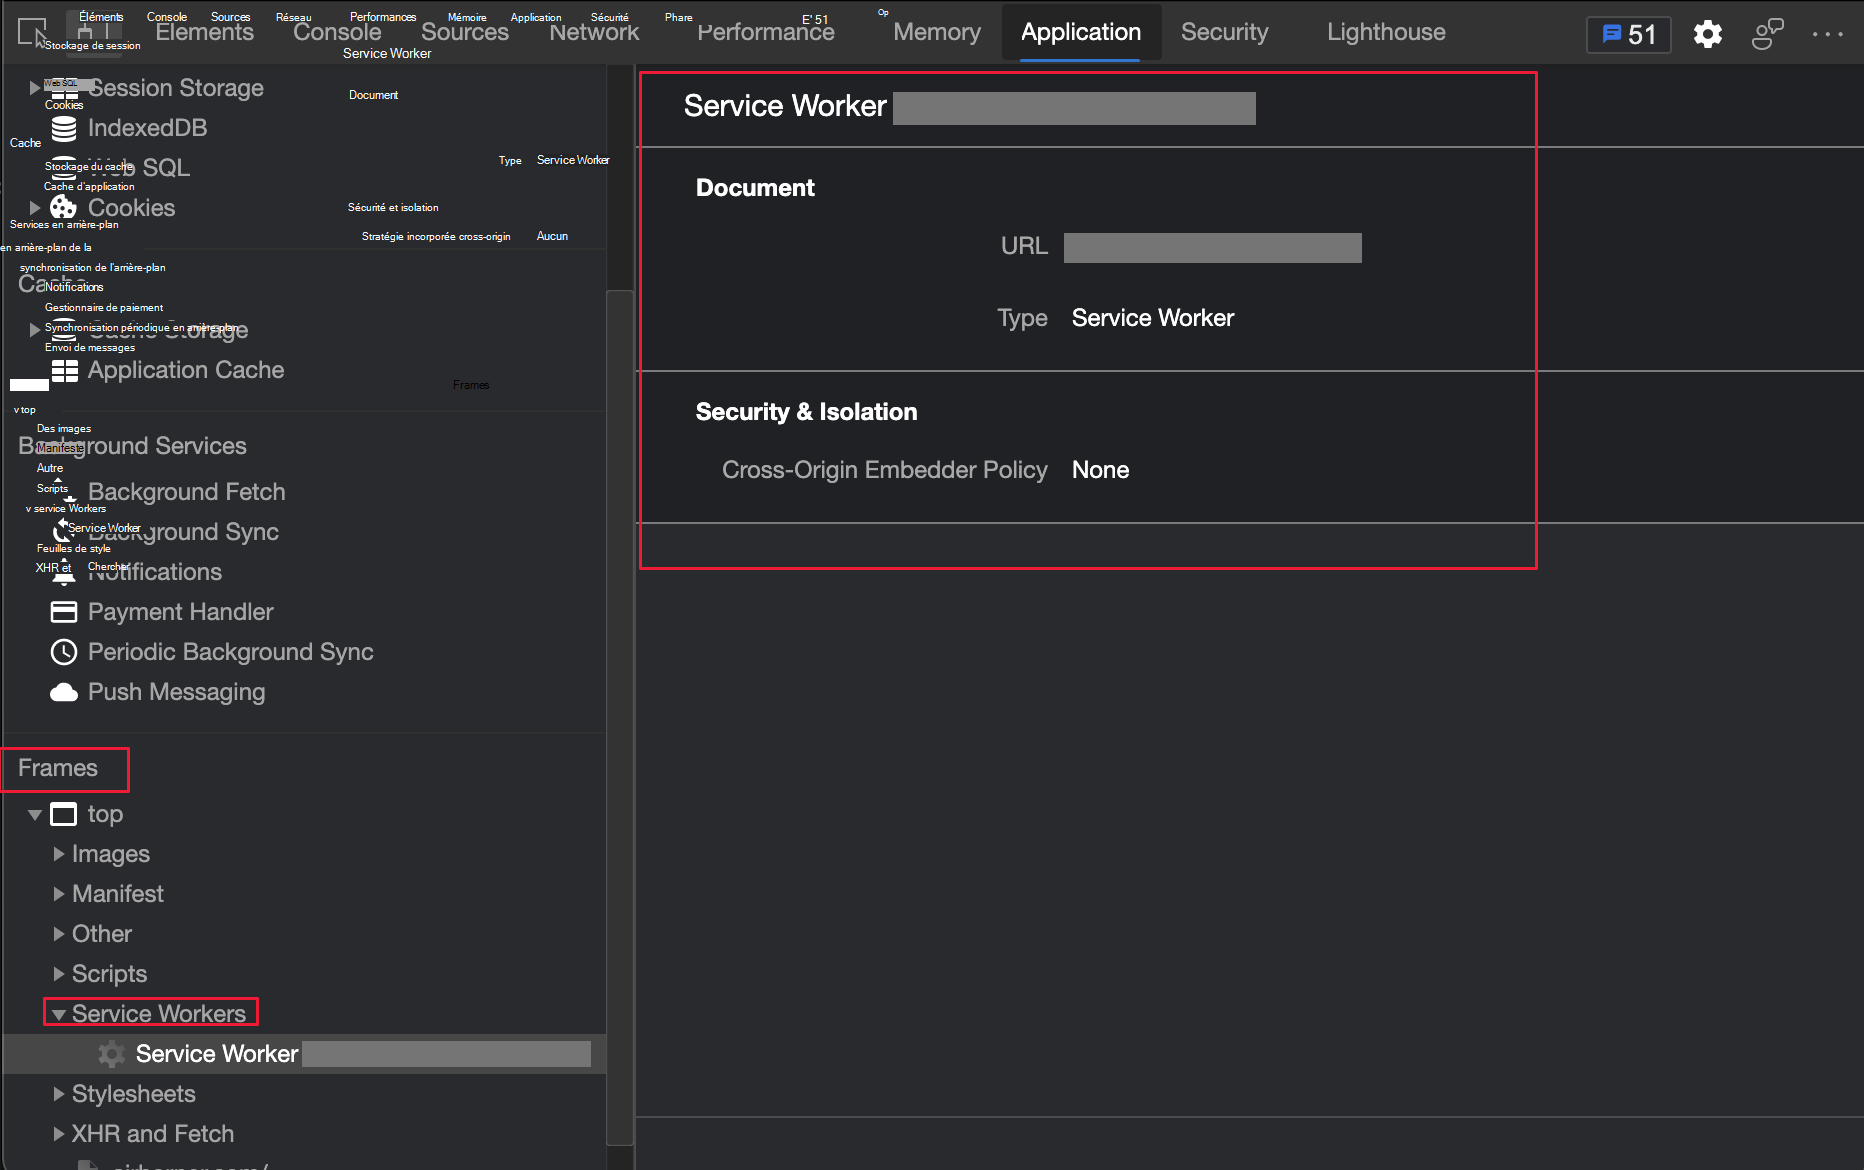Select the Service Workers tree item
The width and height of the screenshot is (1864, 1170).
[159, 1014]
